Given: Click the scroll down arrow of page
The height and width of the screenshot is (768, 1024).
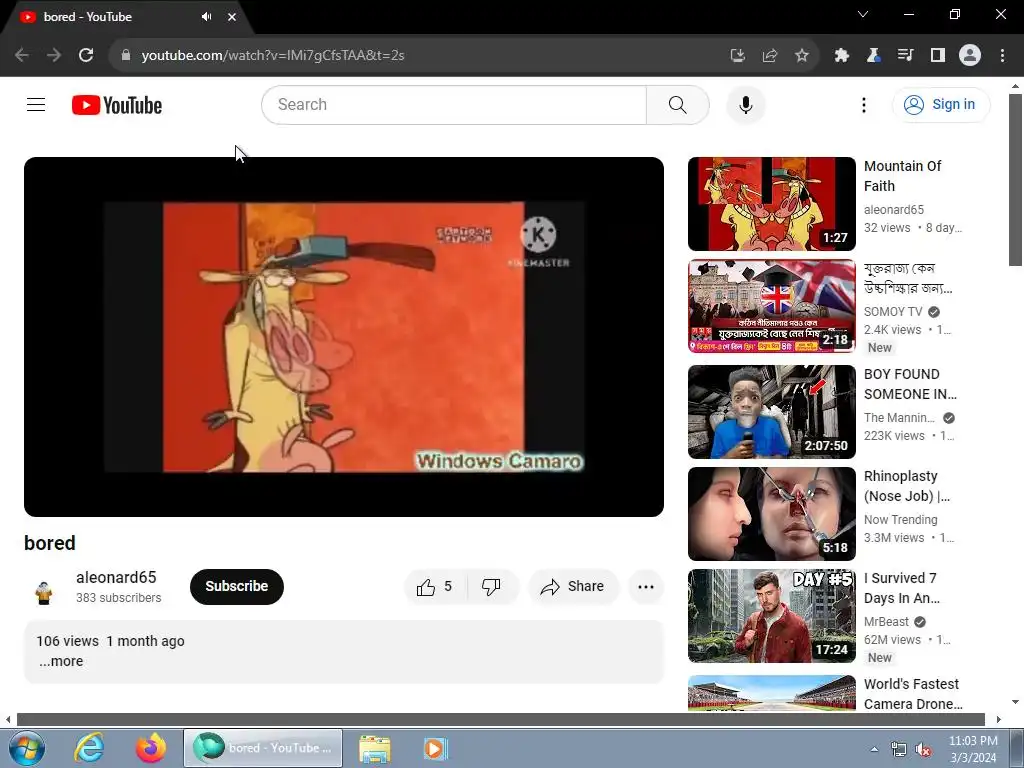Looking at the screenshot, I should pyautogui.click(x=1015, y=702).
